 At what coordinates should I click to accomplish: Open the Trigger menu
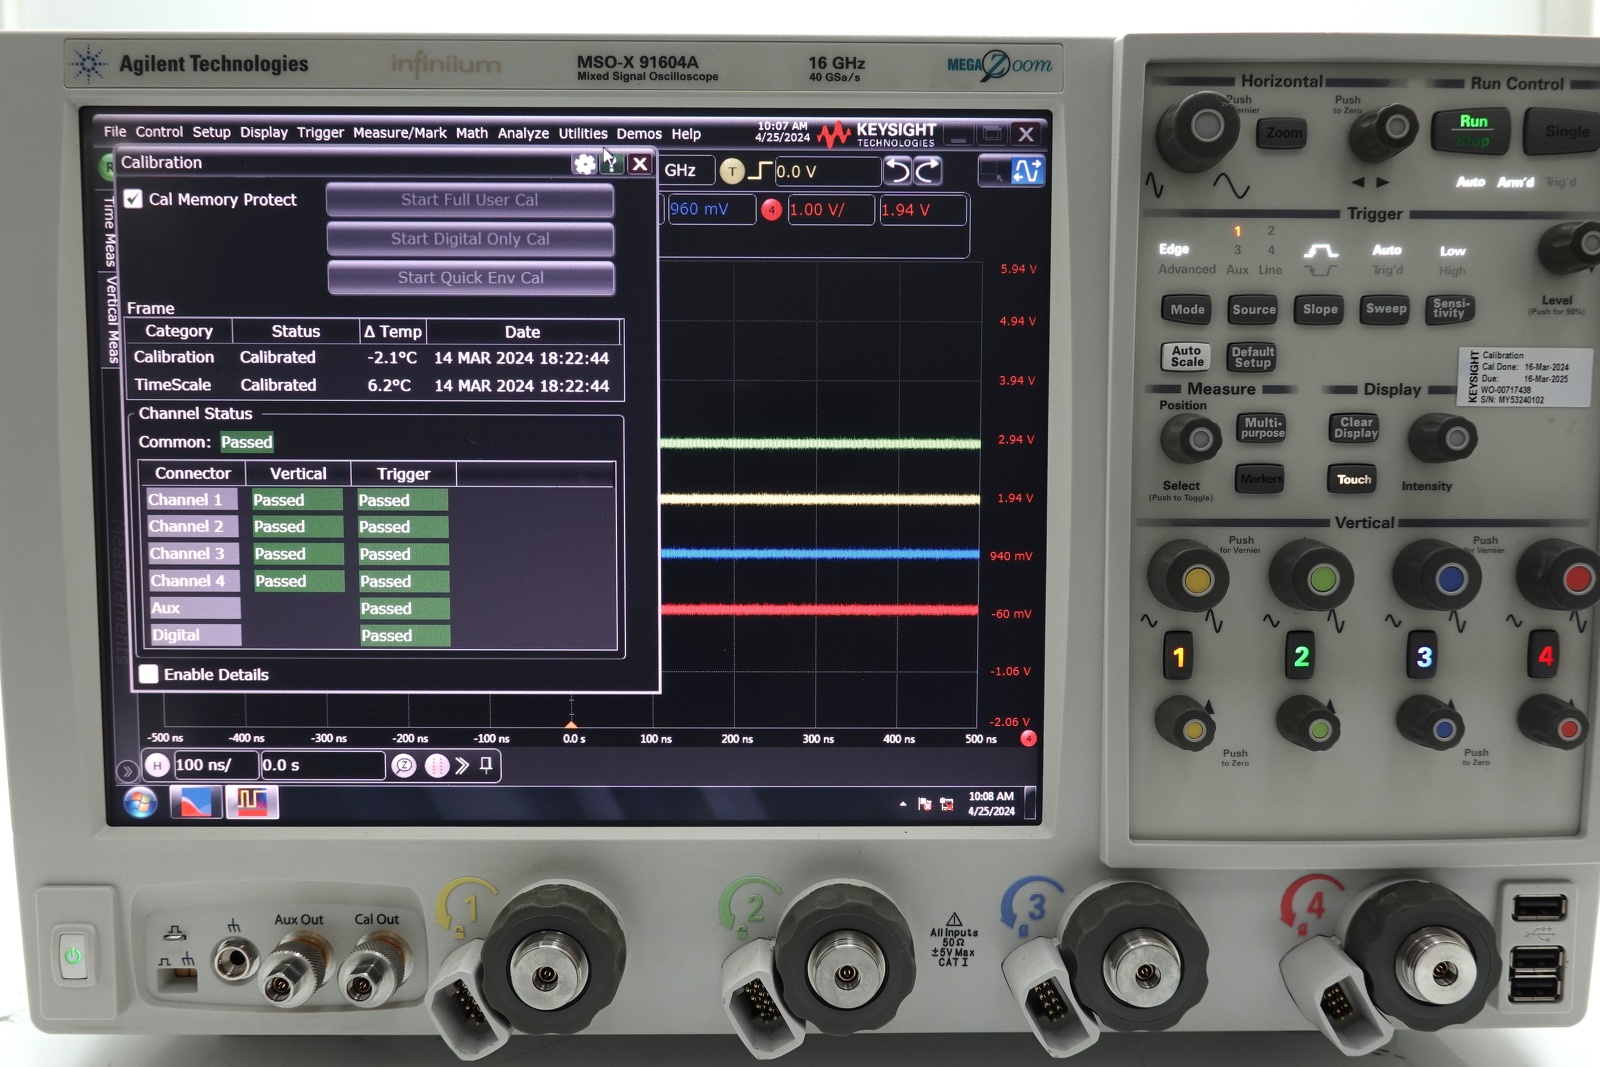320,132
